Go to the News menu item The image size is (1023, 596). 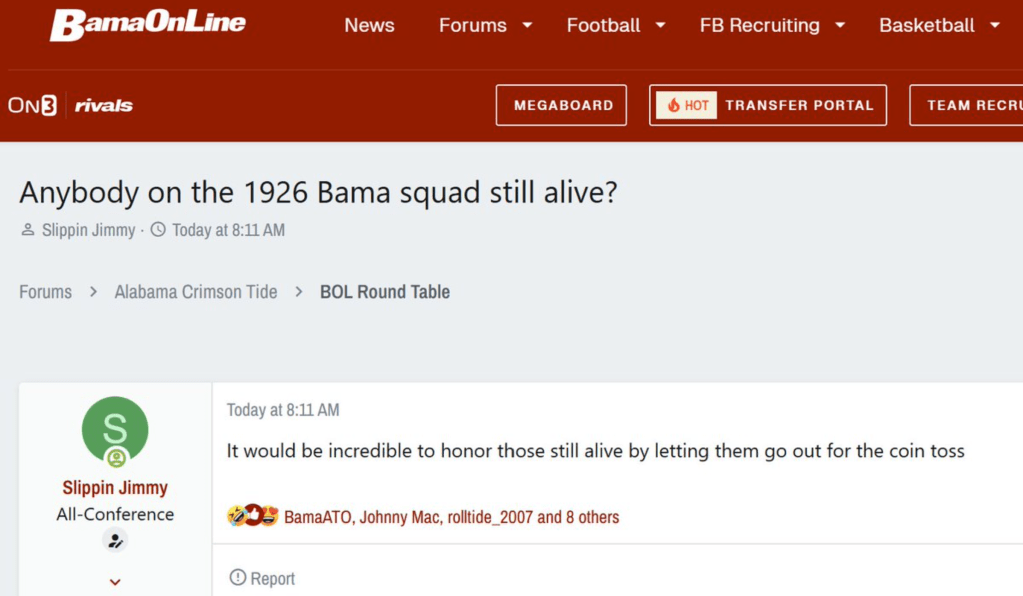369,25
